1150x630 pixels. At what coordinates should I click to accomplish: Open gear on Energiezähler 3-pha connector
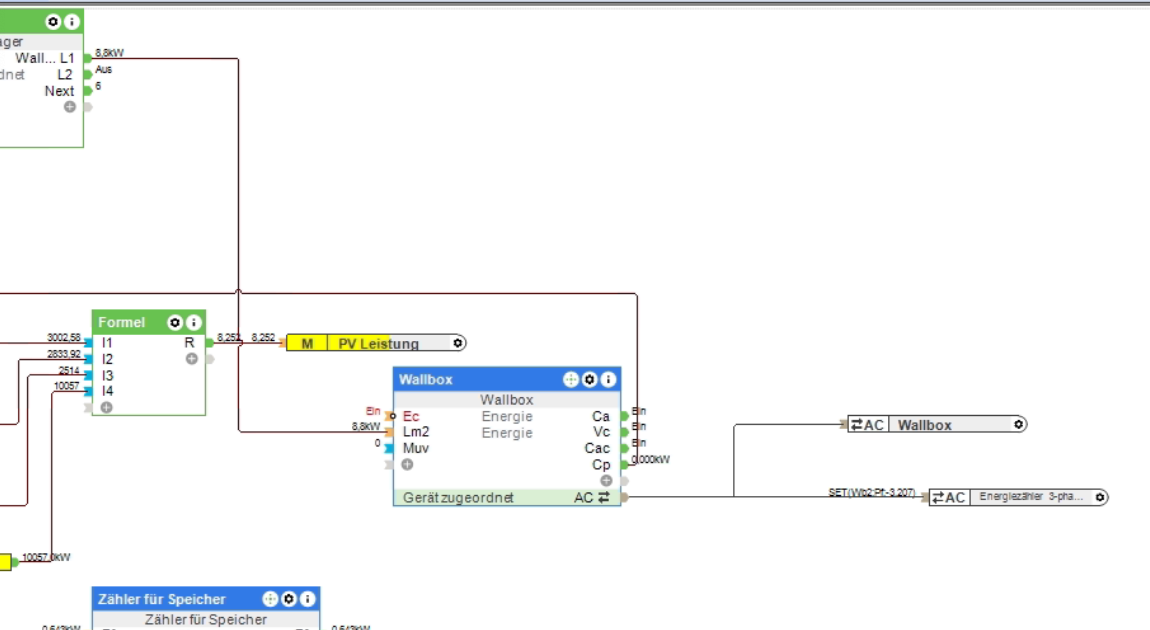point(1099,497)
